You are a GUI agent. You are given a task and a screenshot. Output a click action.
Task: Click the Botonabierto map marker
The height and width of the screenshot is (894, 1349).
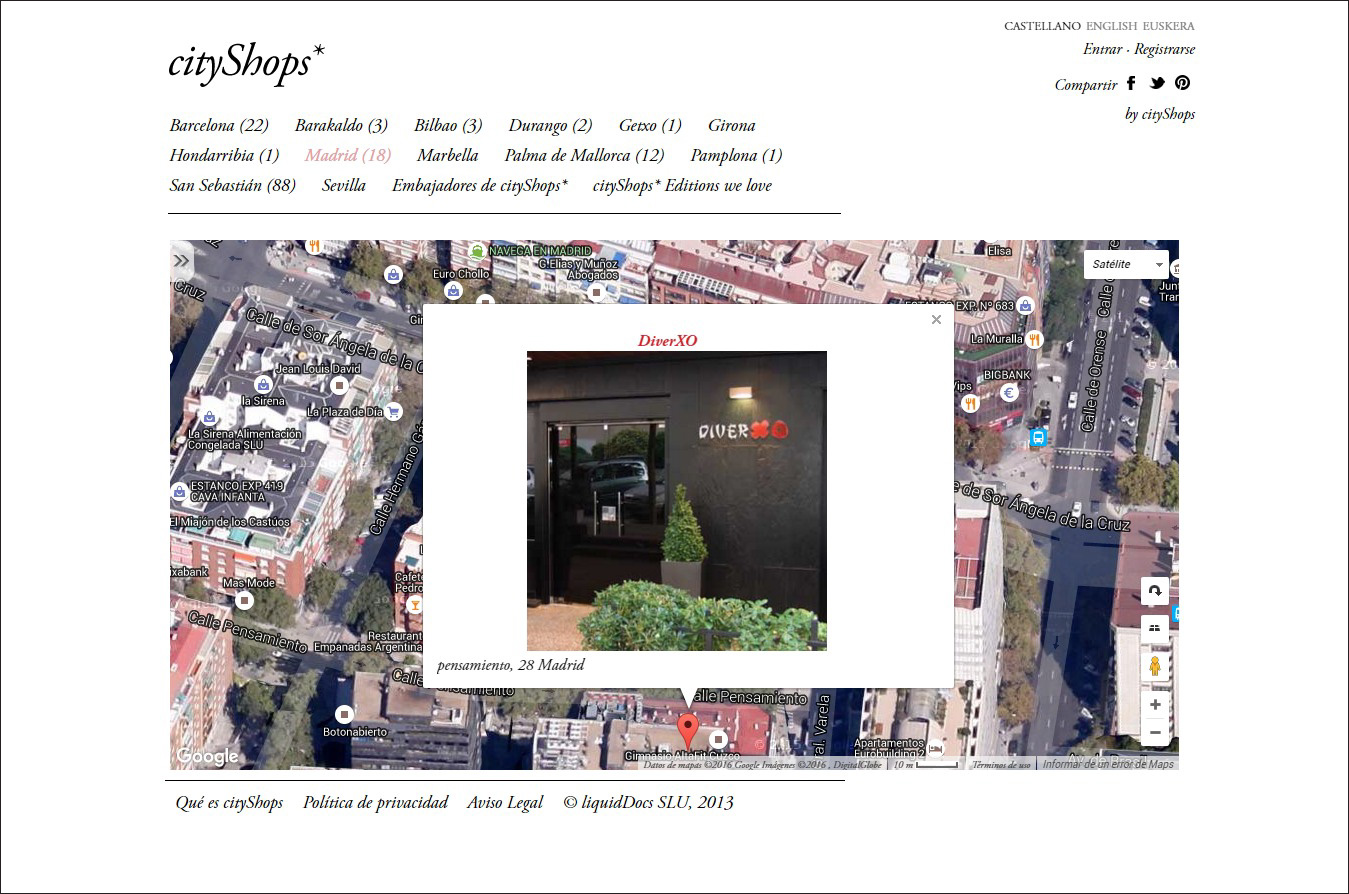[344, 714]
